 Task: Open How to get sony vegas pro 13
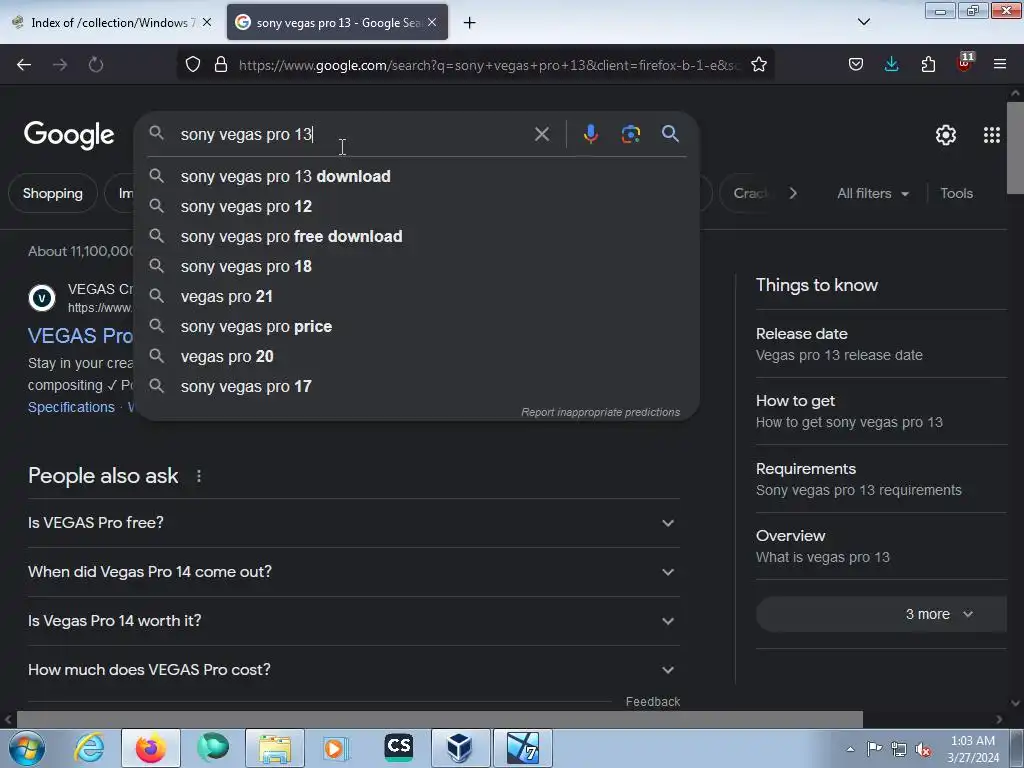click(882, 411)
